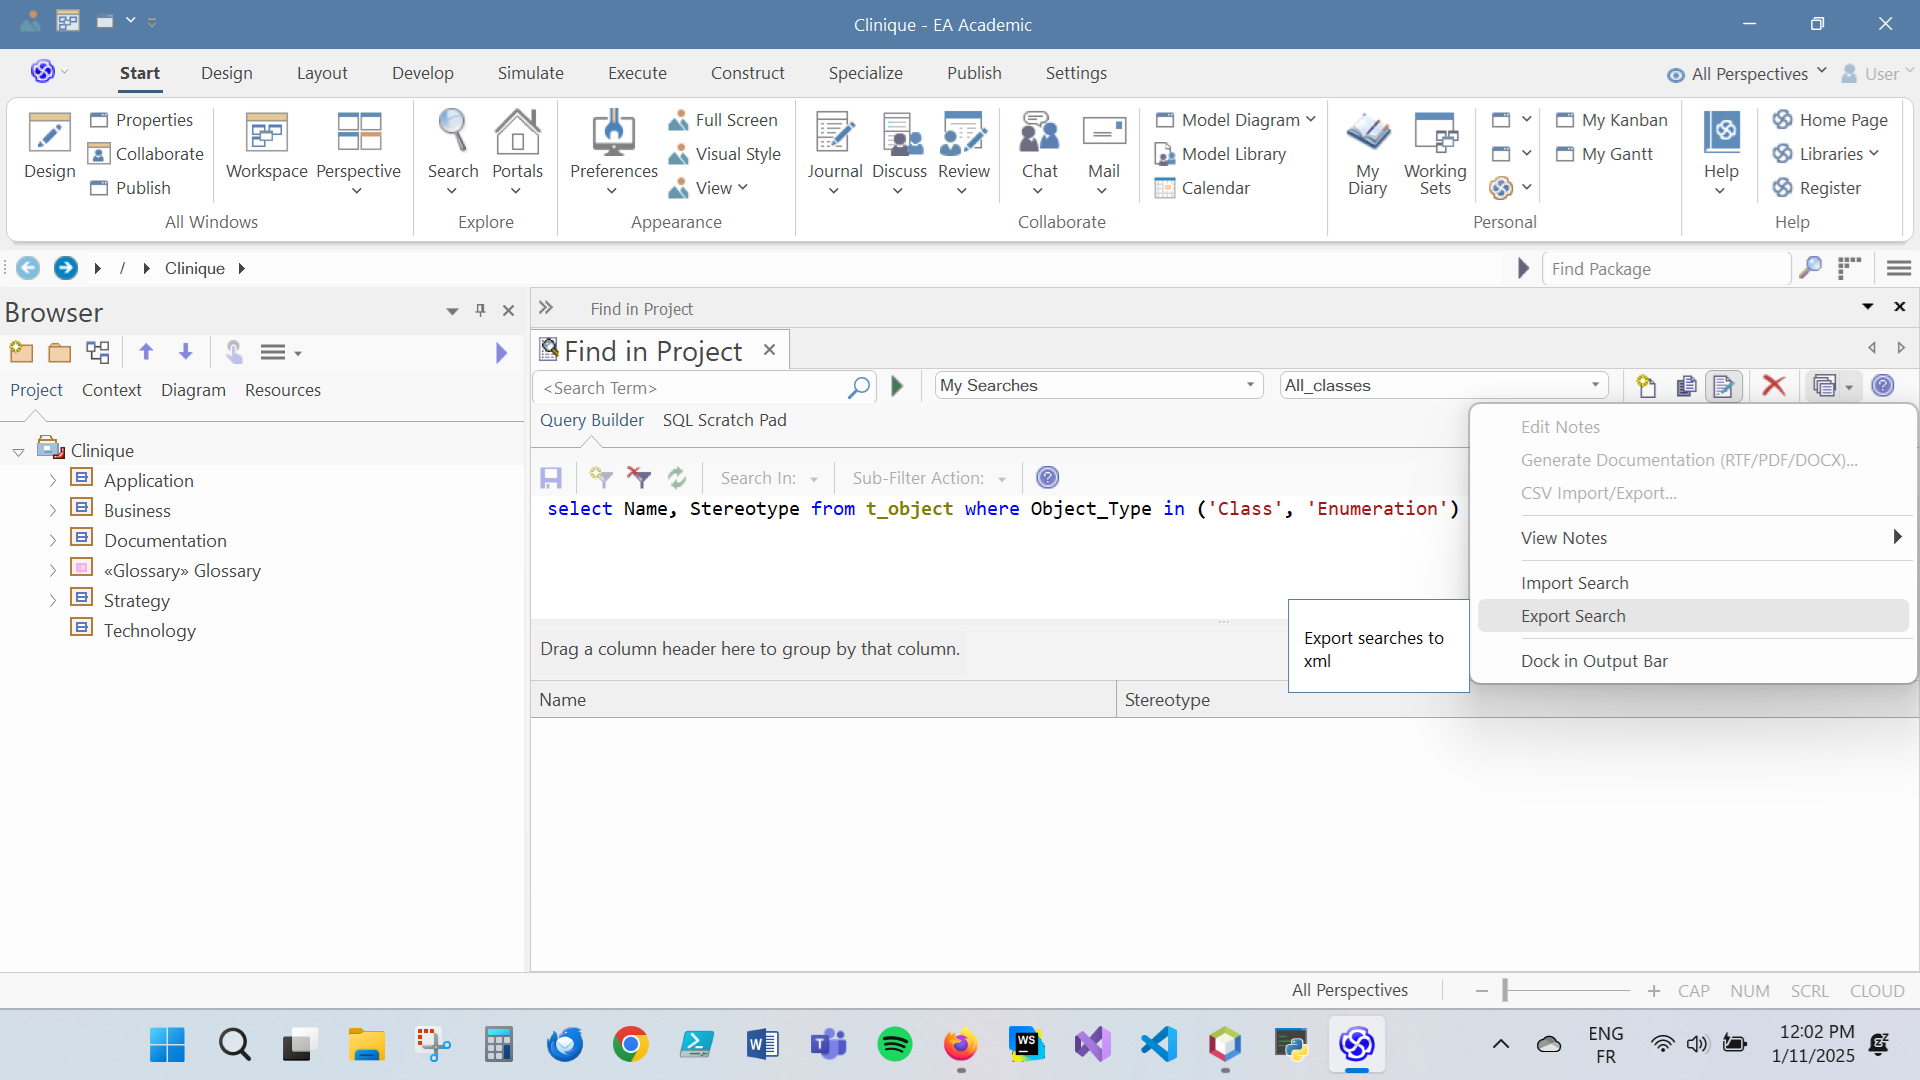Viewport: 1920px width, 1080px height.
Task: Select Import Search menu item
Action: tap(1693, 583)
